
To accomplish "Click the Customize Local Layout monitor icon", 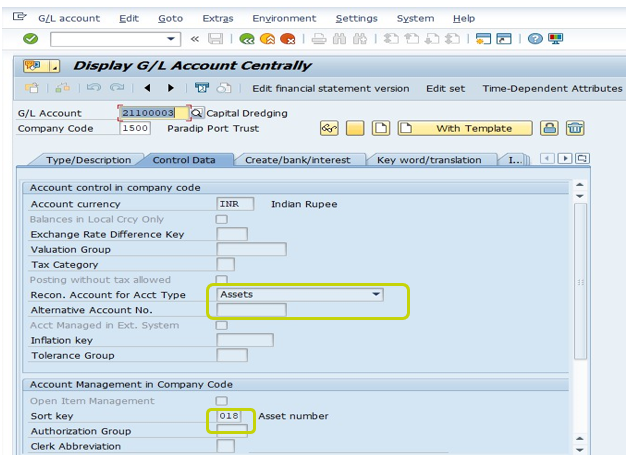I will 555,39.
